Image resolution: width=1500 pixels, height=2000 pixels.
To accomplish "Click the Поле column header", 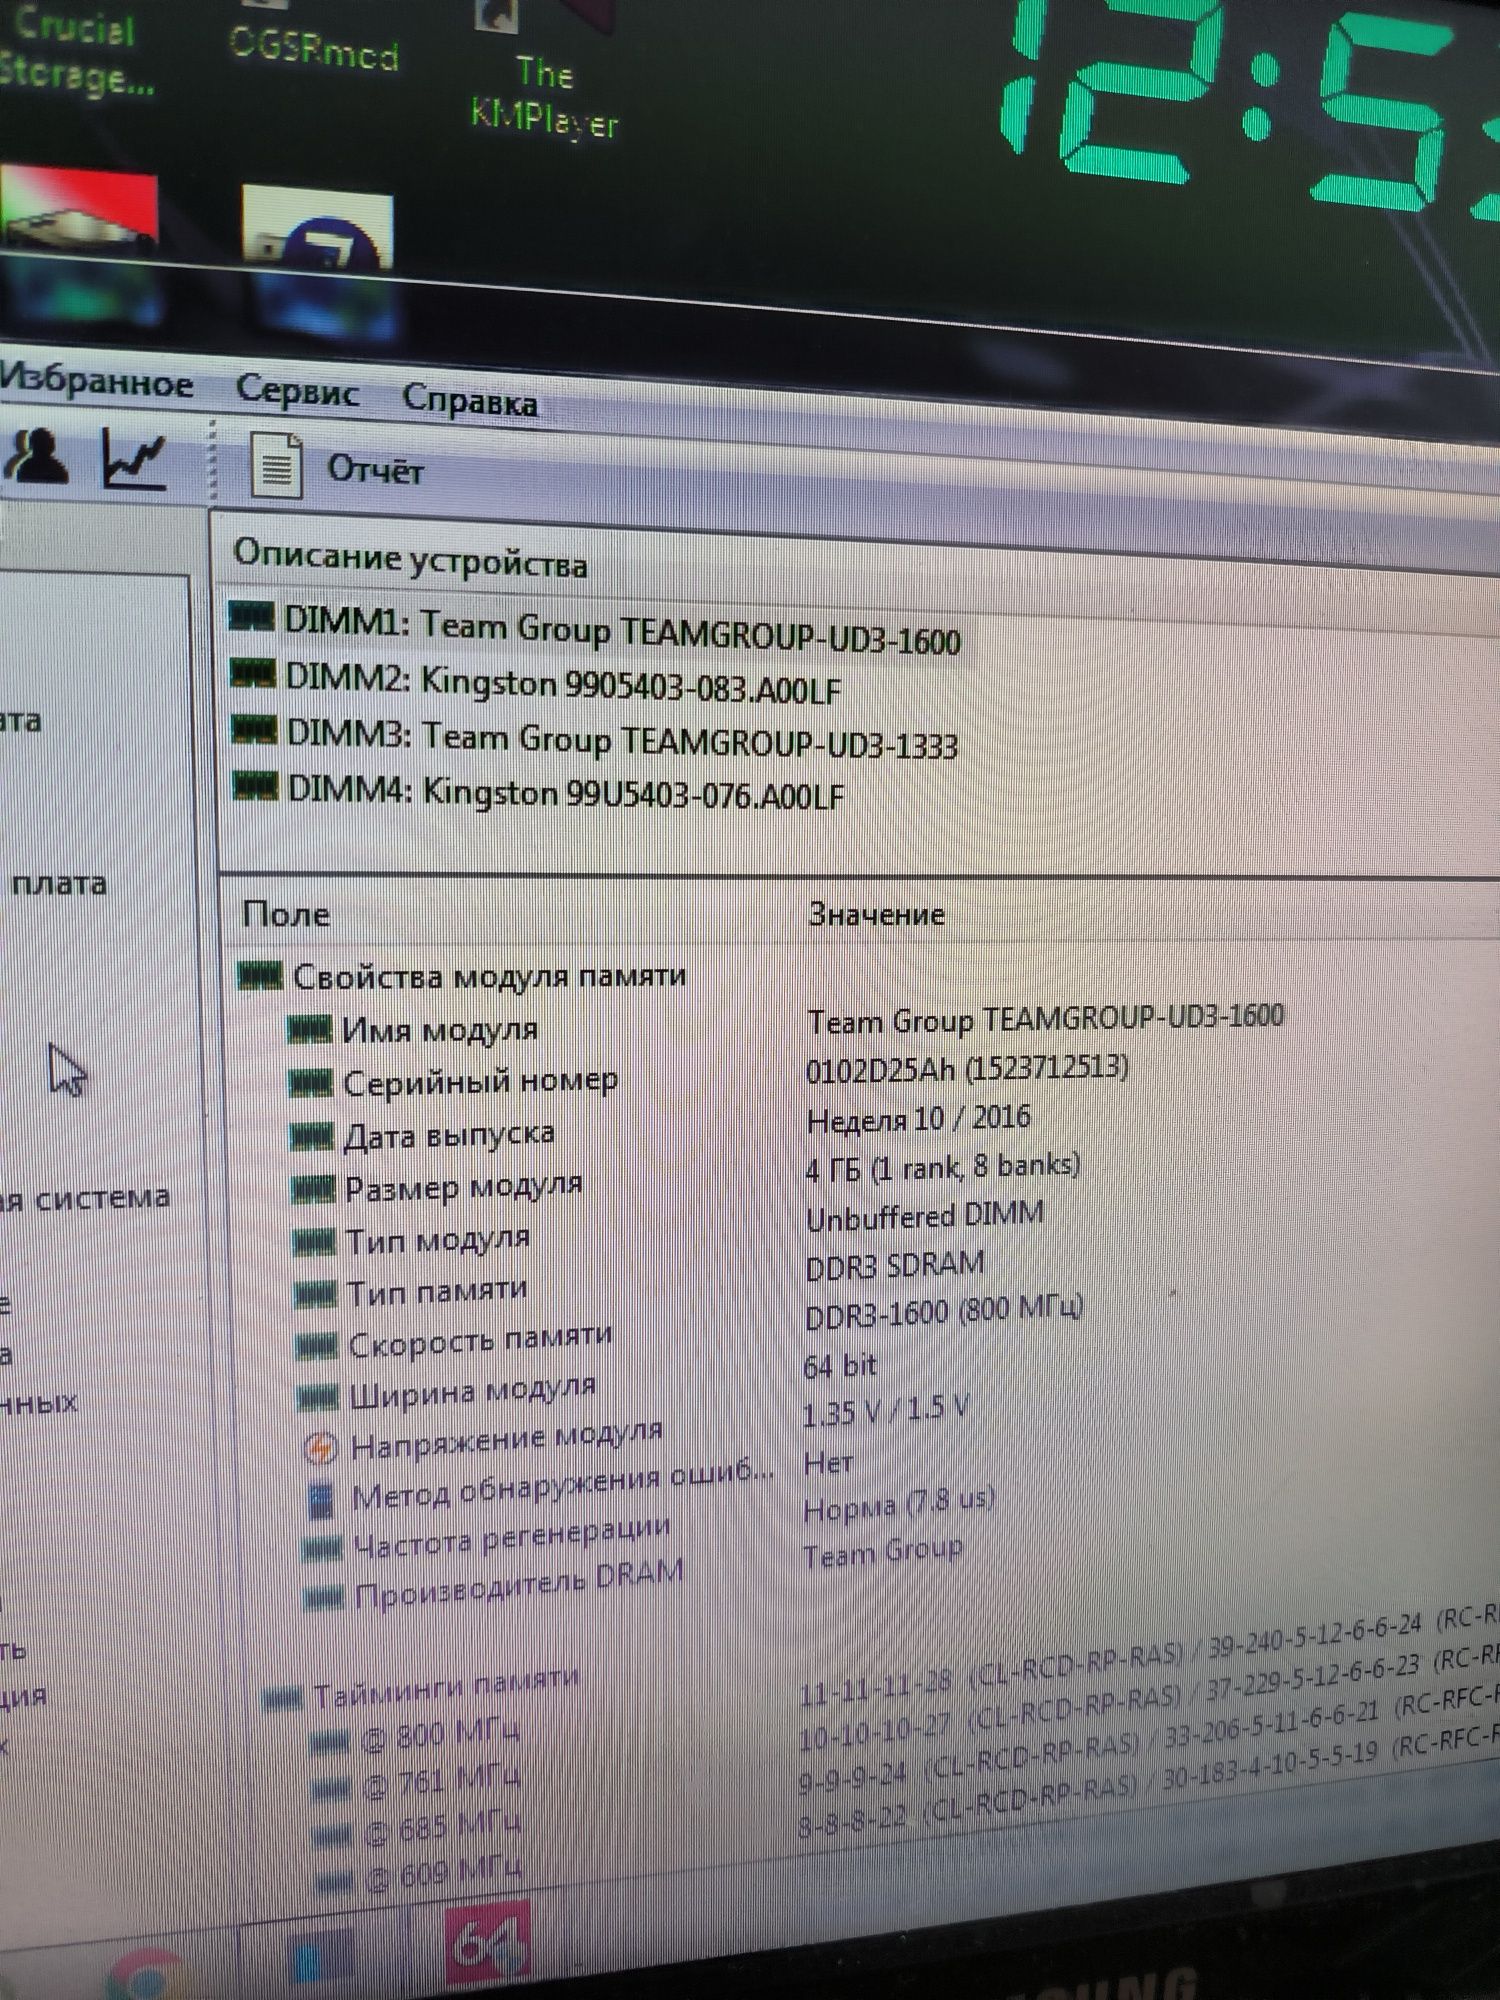I will point(286,914).
